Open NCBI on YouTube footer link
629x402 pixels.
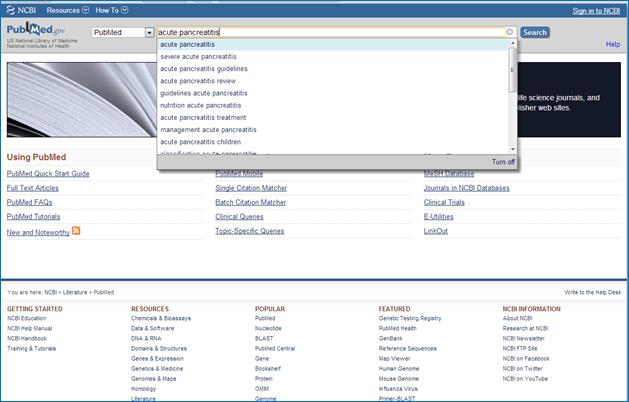coord(525,378)
